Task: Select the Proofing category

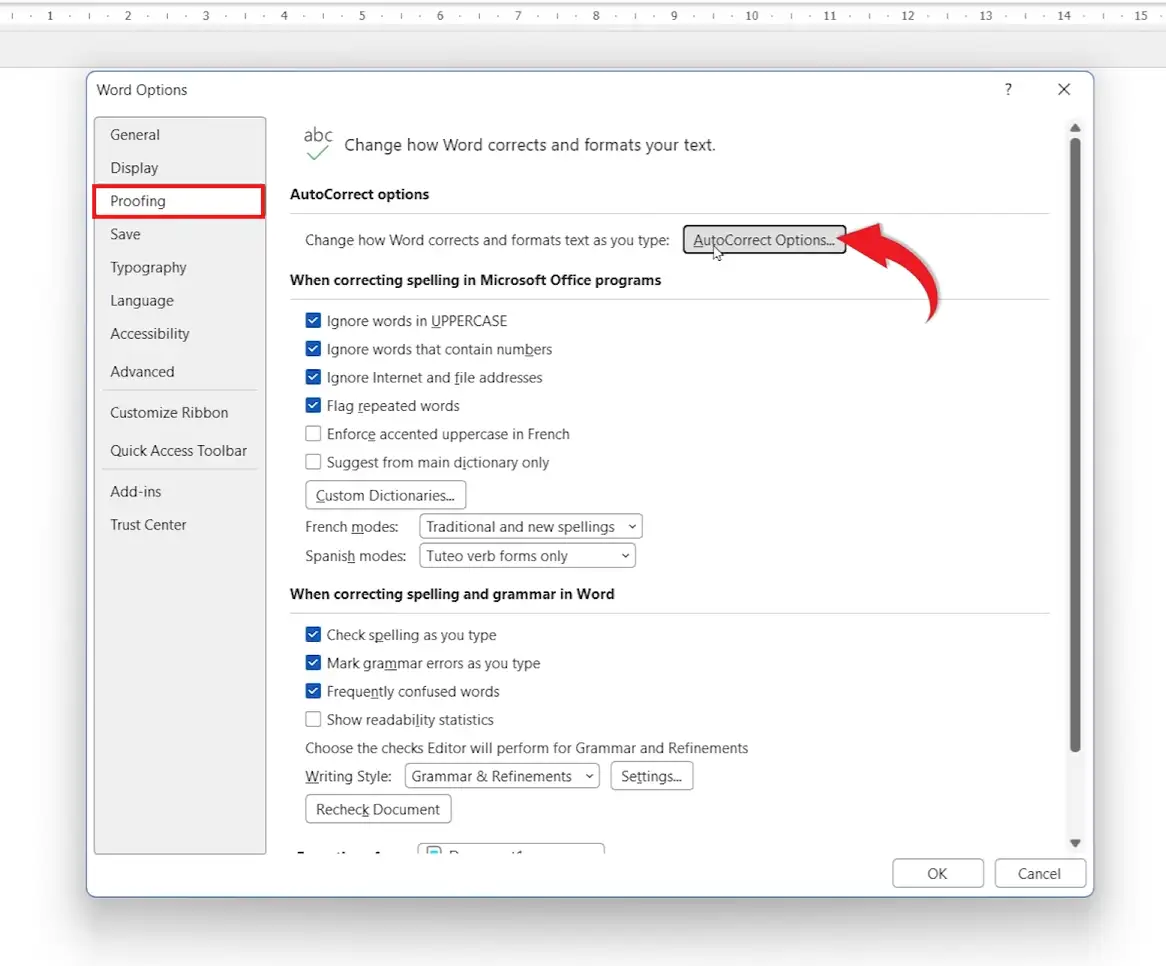Action: tap(179, 201)
